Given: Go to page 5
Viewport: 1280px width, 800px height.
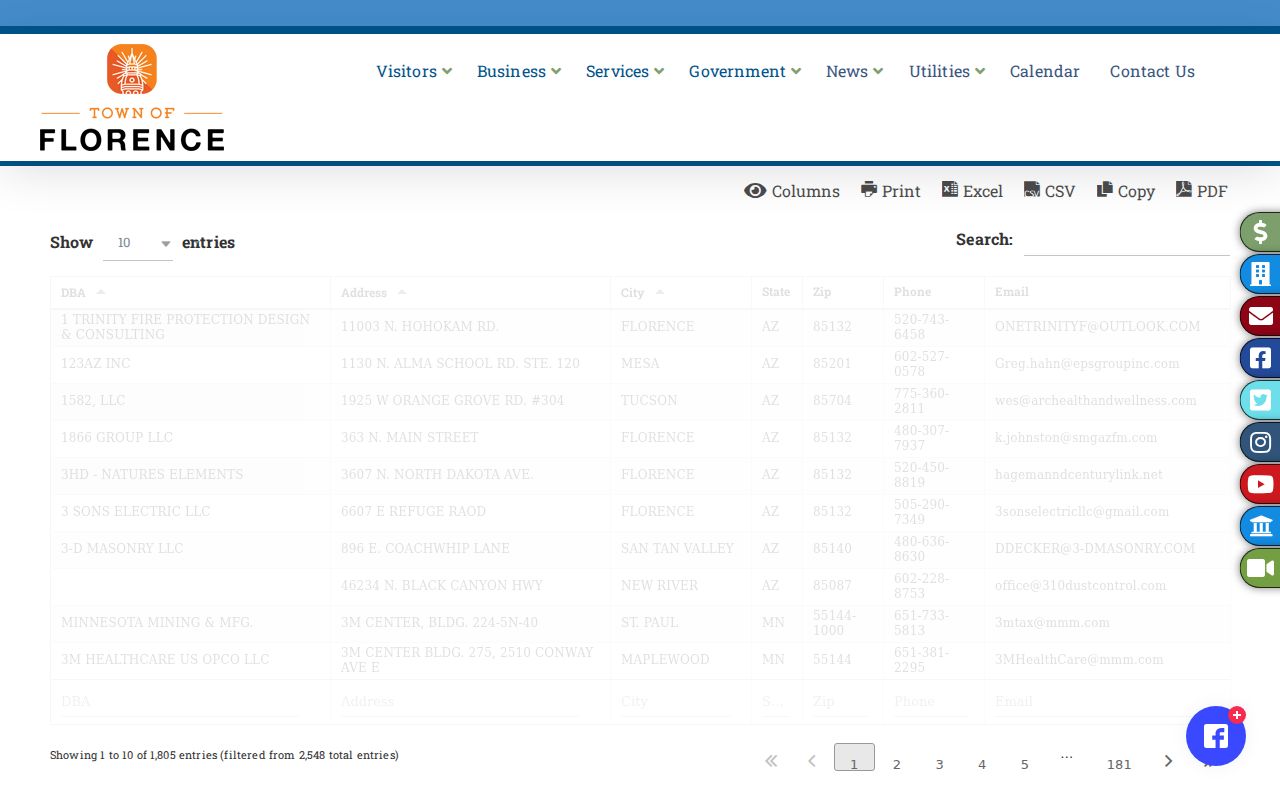Looking at the screenshot, I should [x=1024, y=764].
